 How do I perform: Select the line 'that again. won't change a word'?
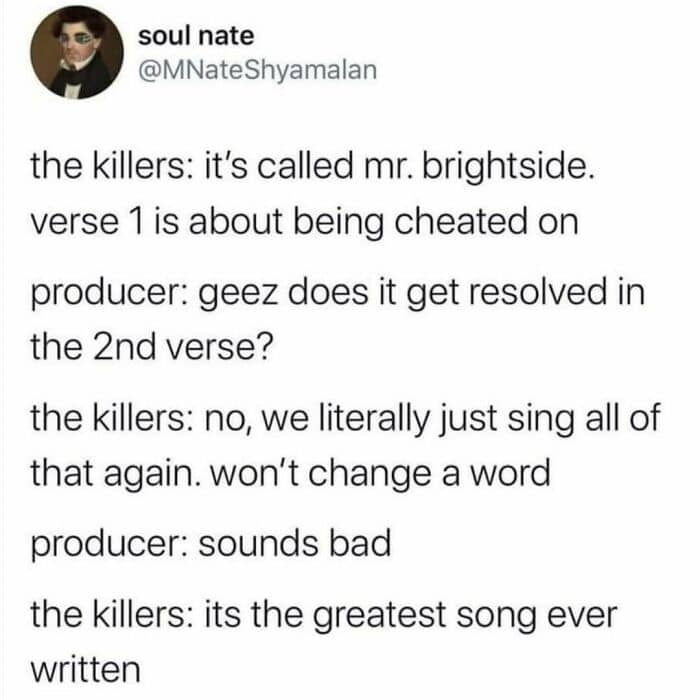point(291,473)
